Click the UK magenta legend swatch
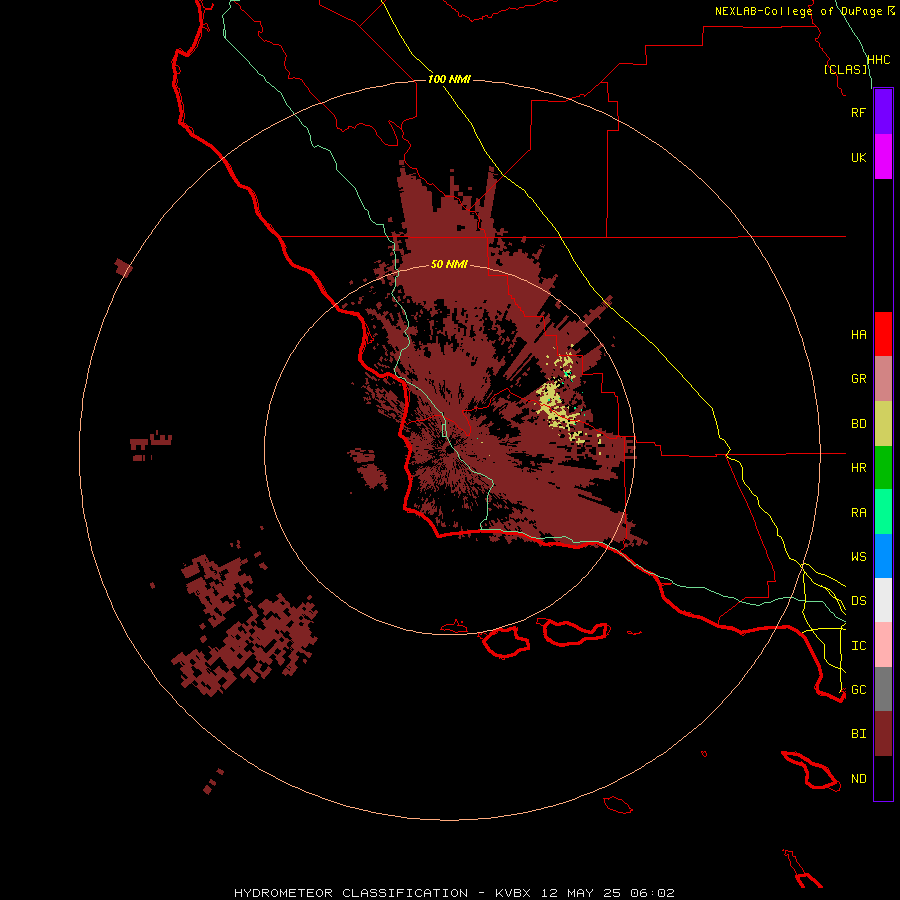Image resolution: width=900 pixels, height=900 pixels. [x=883, y=157]
